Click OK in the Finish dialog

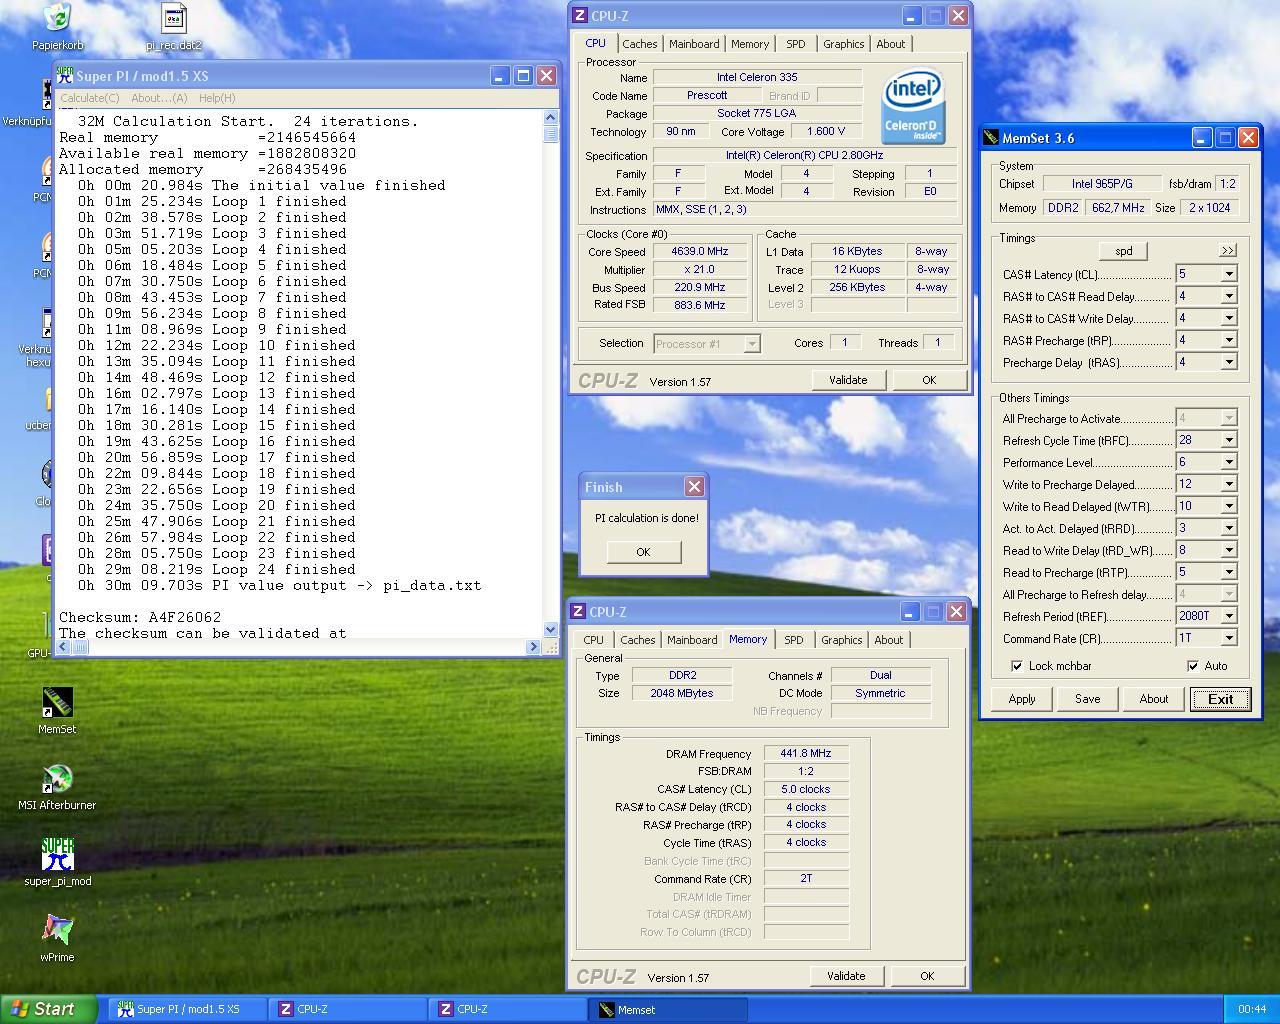click(643, 552)
